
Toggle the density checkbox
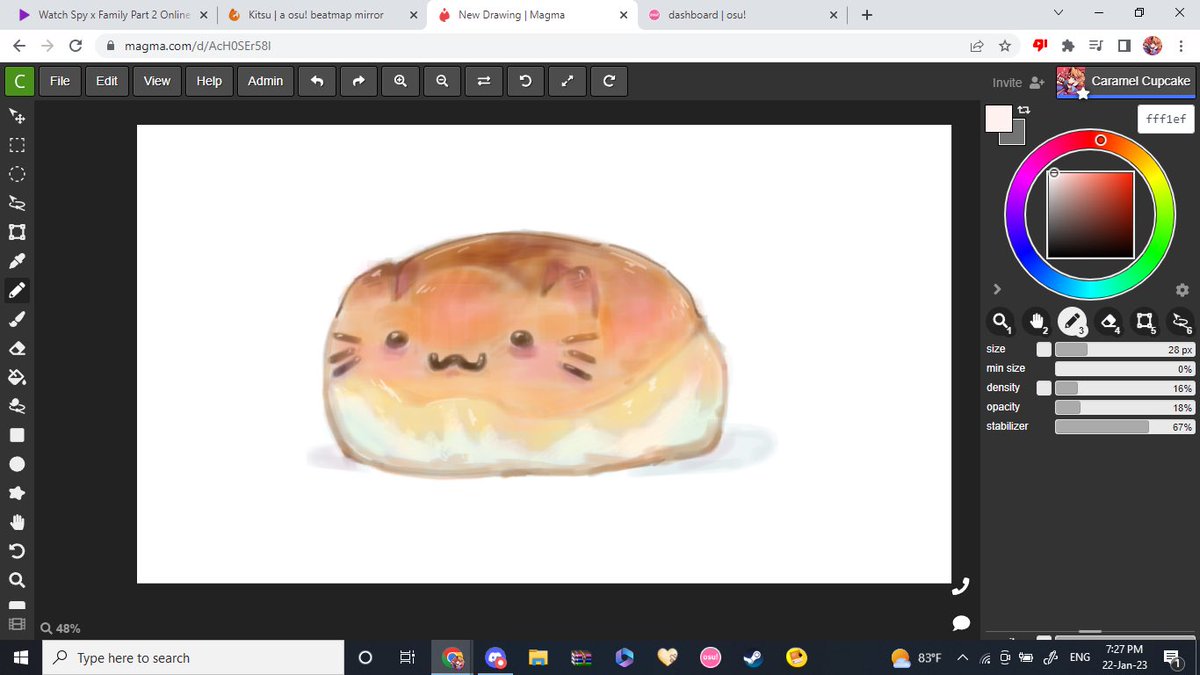coord(1042,387)
